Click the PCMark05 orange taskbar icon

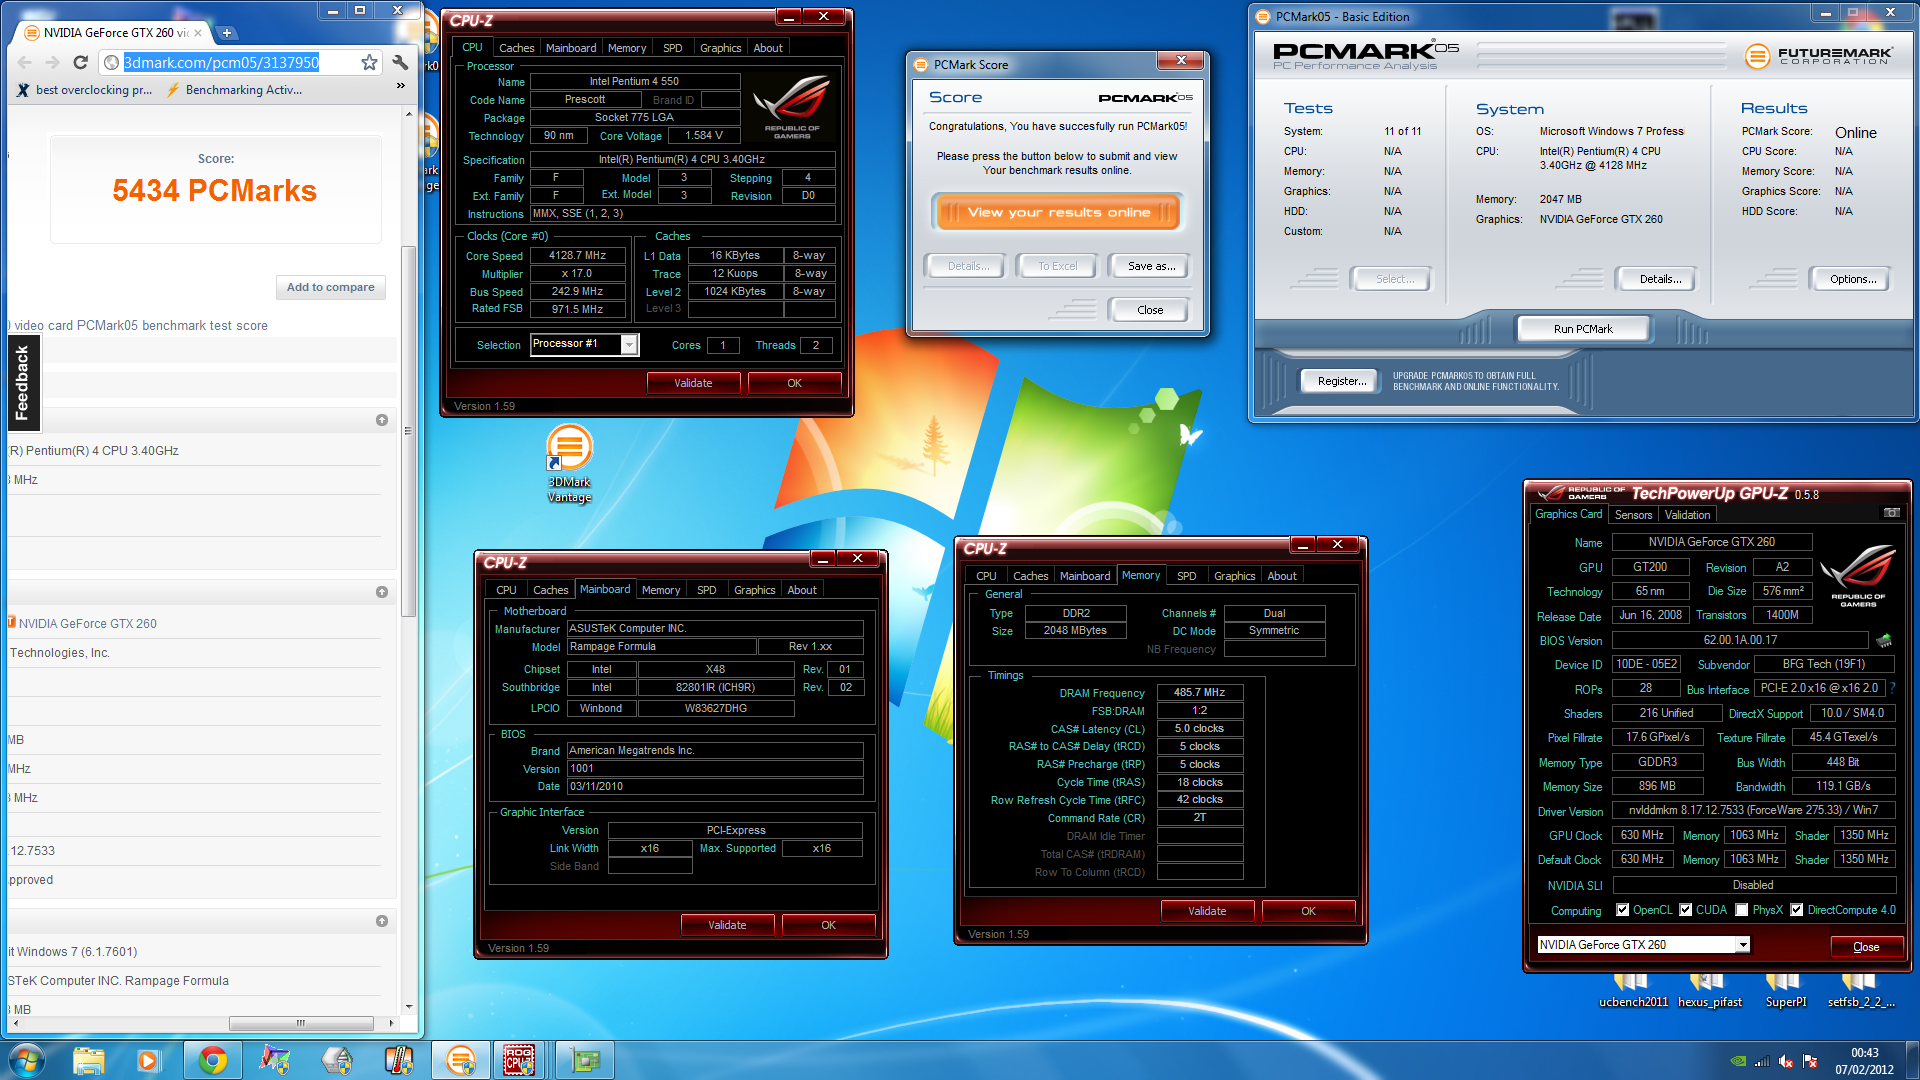coord(460,1060)
